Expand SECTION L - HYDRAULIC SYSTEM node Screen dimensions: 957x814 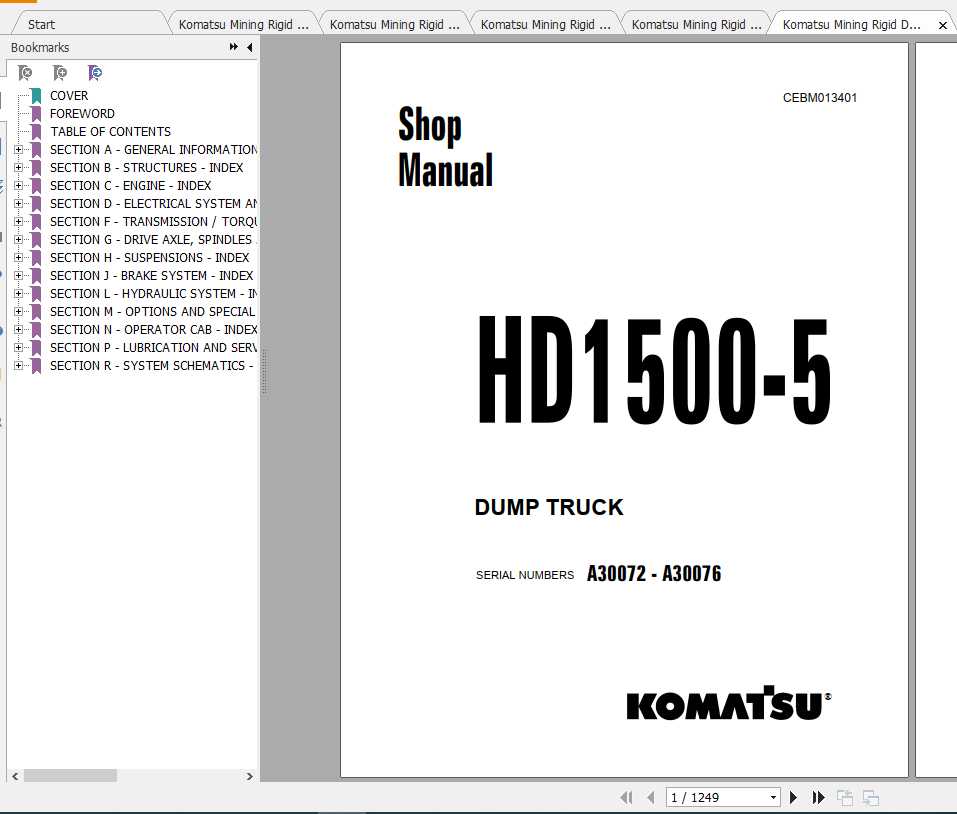[x=18, y=294]
